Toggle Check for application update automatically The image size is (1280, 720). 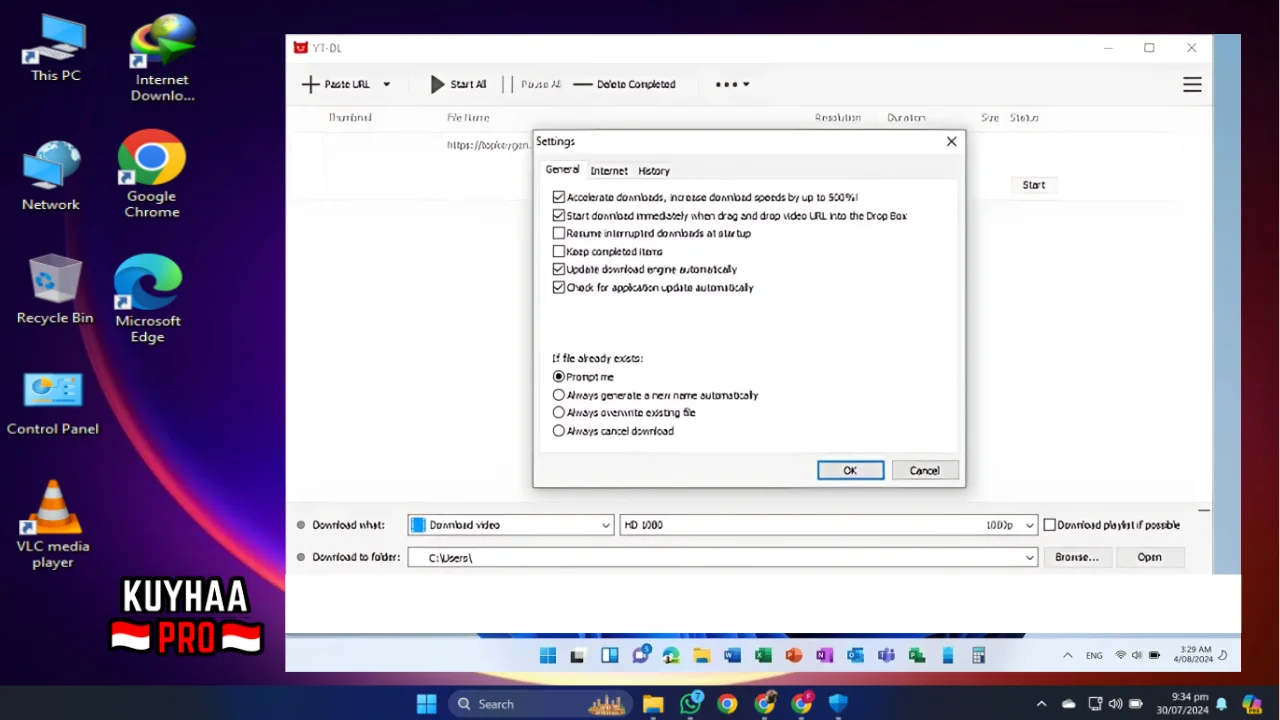point(559,288)
